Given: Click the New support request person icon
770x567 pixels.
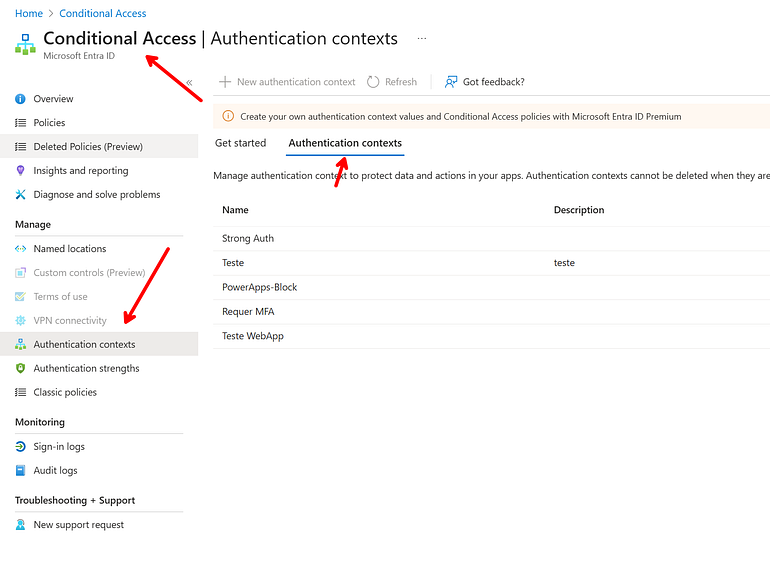Looking at the screenshot, I should pyautogui.click(x=20, y=524).
